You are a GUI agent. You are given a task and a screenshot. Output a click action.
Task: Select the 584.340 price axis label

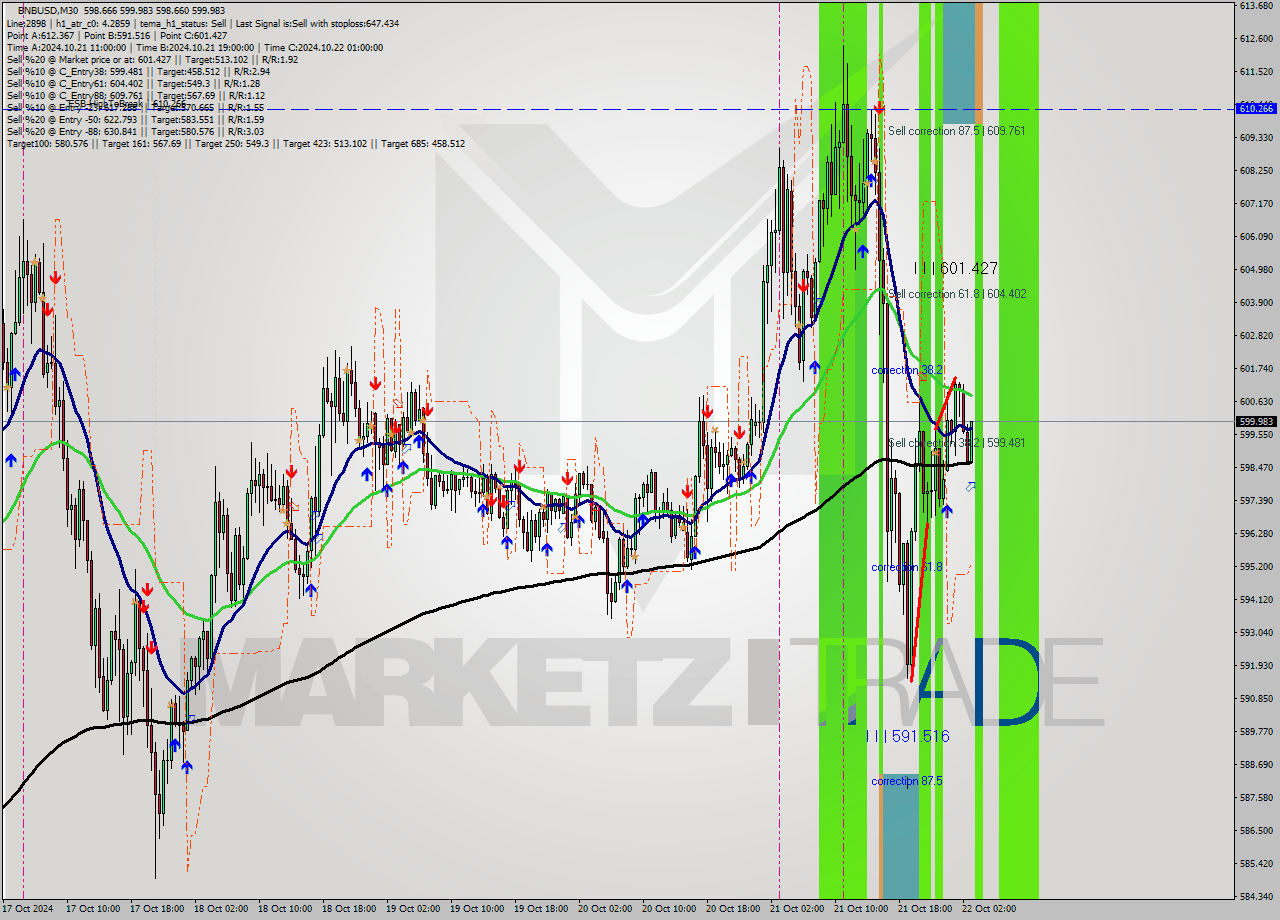[x=1256, y=897]
